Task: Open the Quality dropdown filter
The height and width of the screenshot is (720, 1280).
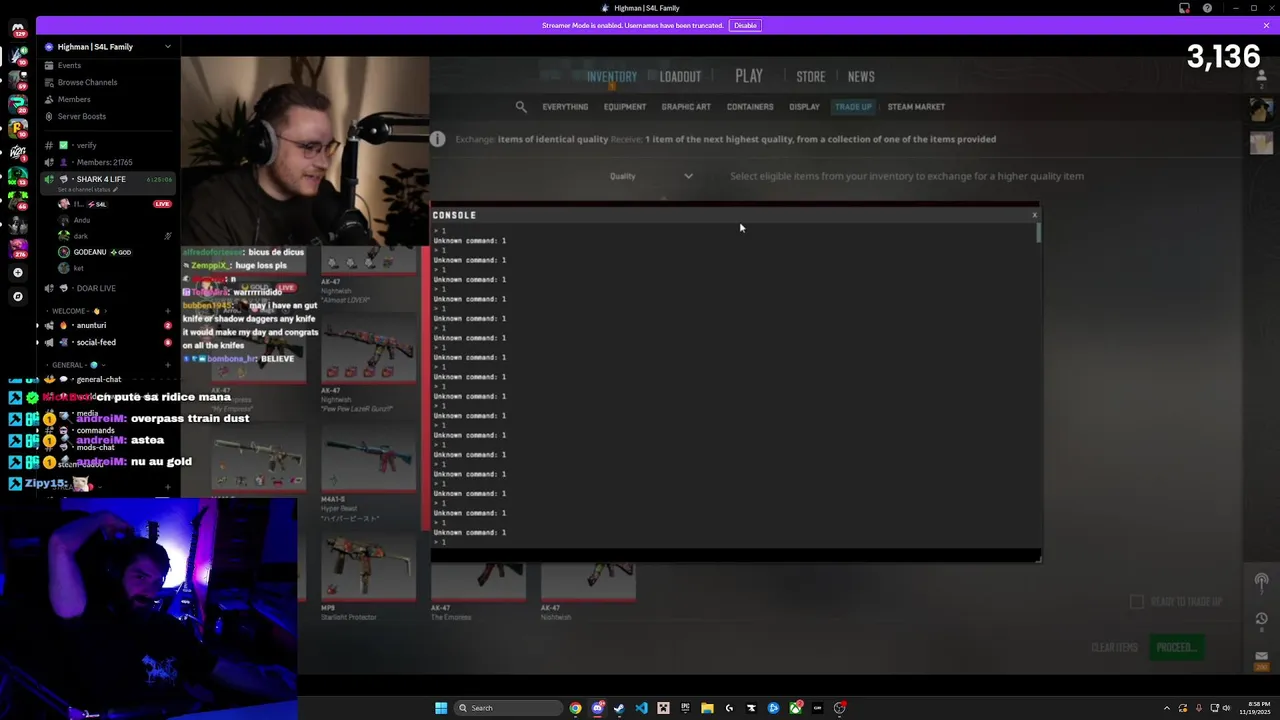Action: [652, 176]
